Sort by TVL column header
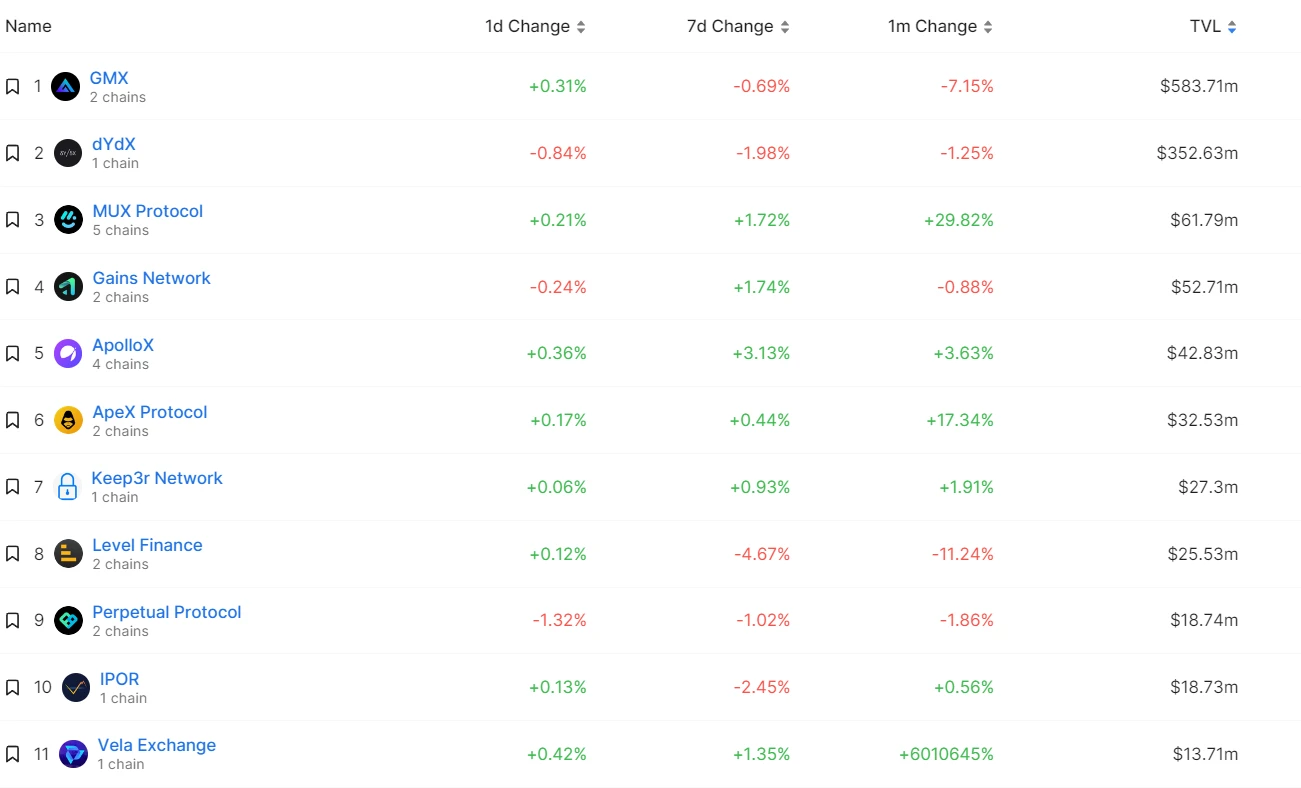The width and height of the screenshot is (1301, 788). 1212,27
